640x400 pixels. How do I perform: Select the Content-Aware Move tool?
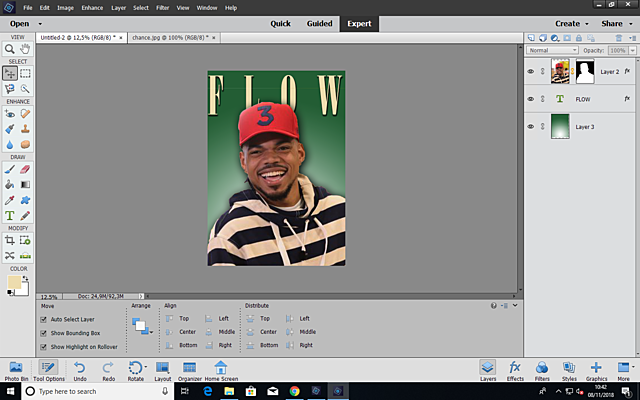point(9,256)
